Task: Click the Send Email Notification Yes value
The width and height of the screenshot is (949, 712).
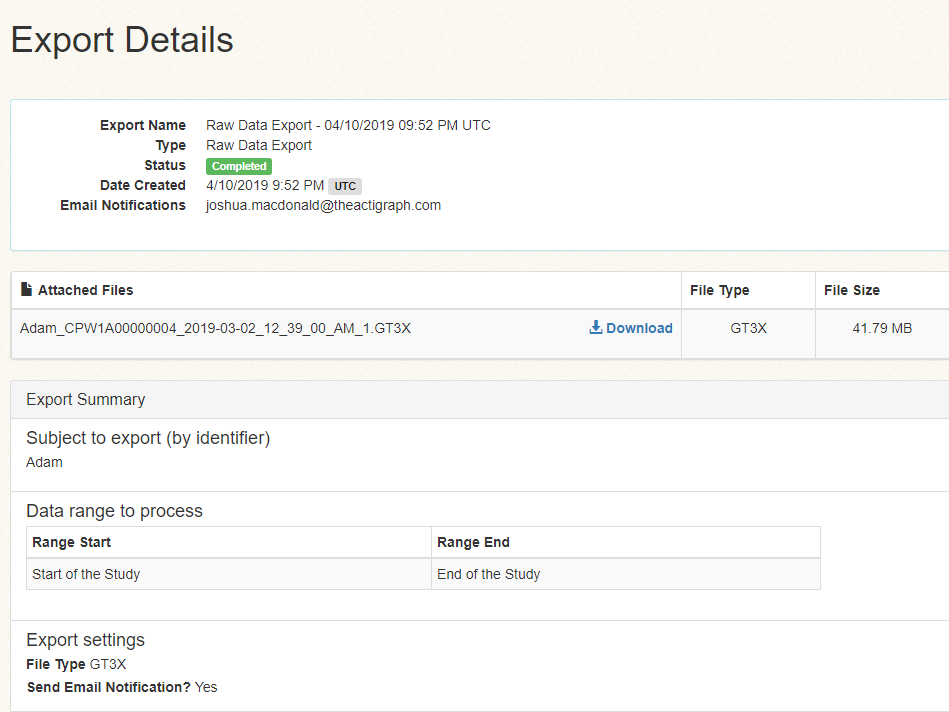Action: [x=206, y=687]
